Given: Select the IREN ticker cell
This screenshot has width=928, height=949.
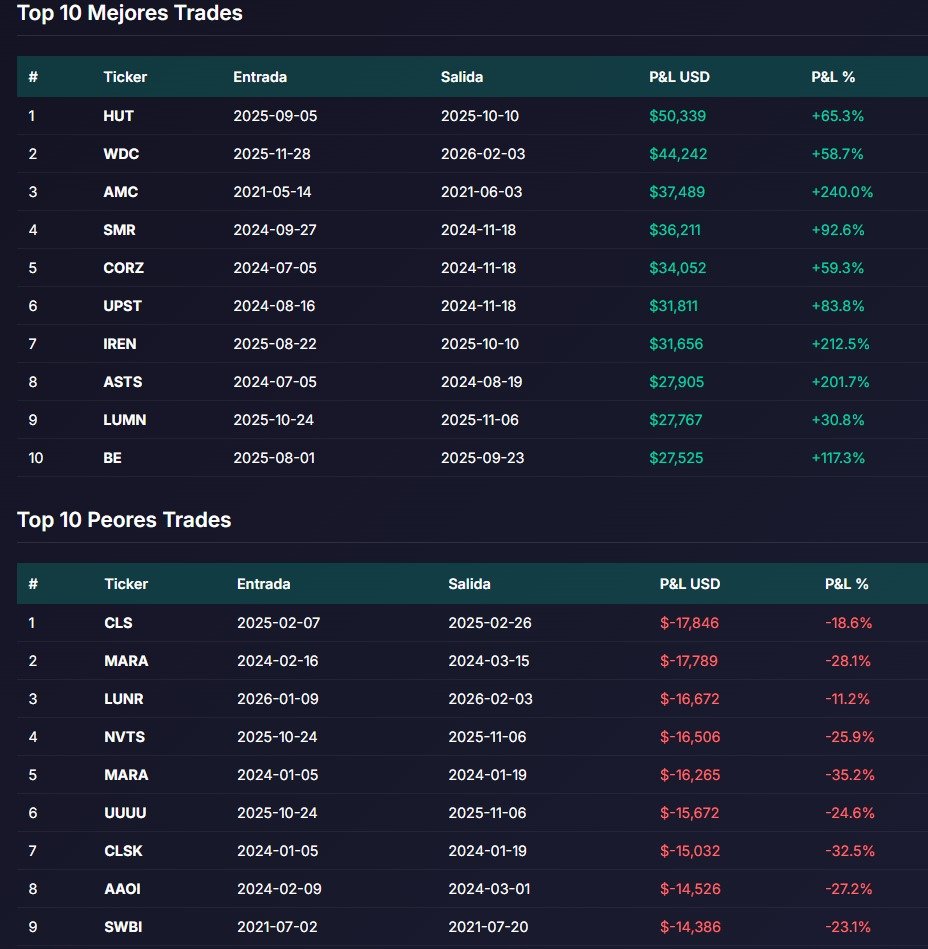Looking at the screenshot, I should pyautogui.click(x=119, y=344).
